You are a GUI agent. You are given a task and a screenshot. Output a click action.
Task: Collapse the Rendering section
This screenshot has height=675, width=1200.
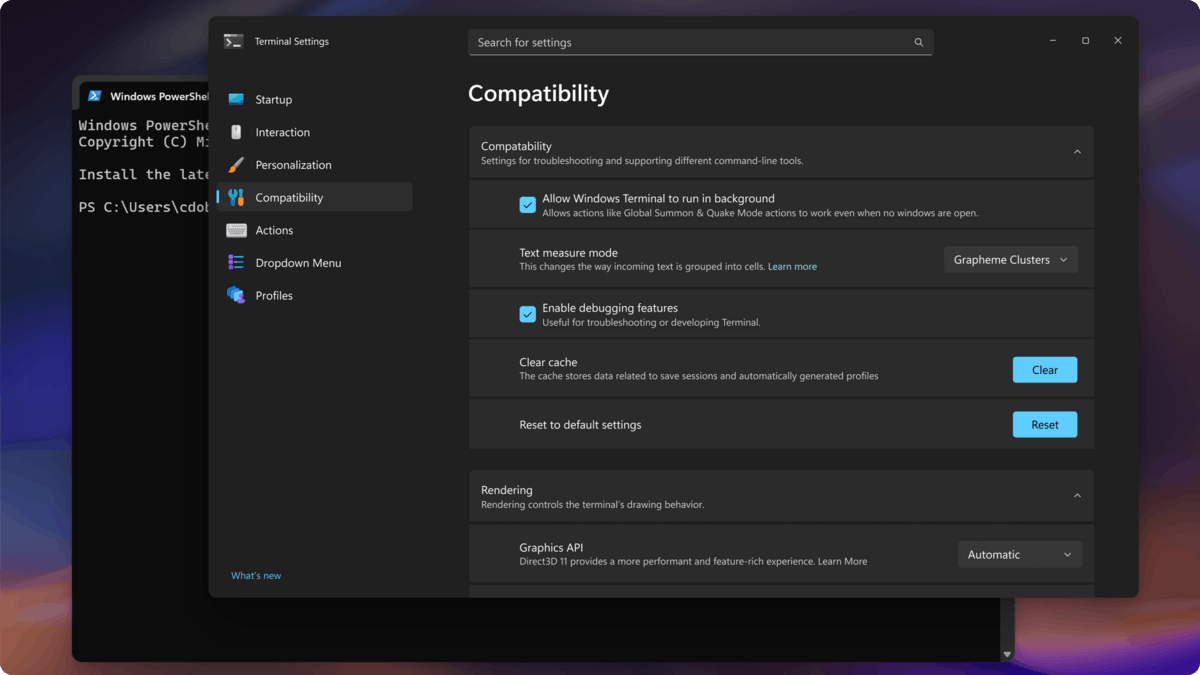click(1077, 495)
